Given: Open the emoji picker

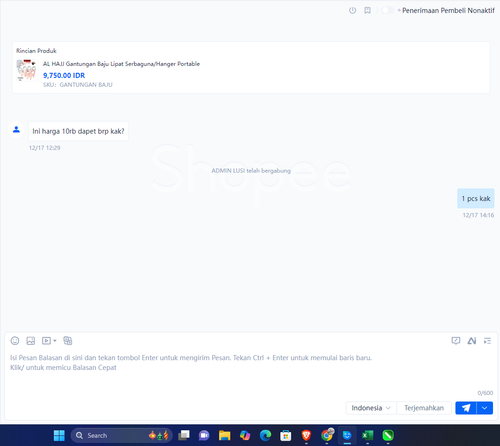Looking at the screenshot, I should point(15,341).
